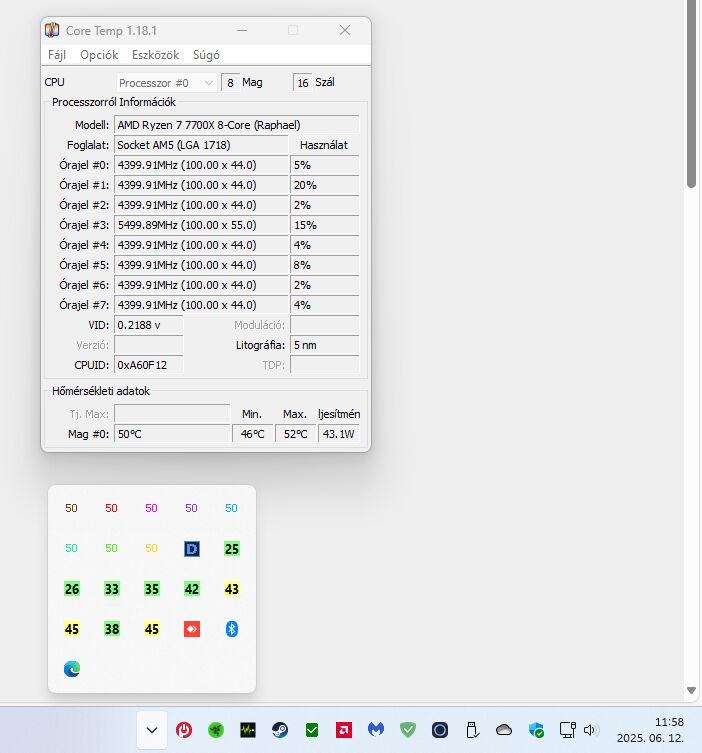Viewport: 702px width, 753px height.
Task: Expand the Processzor #0 dropdown
Action: 166,83
